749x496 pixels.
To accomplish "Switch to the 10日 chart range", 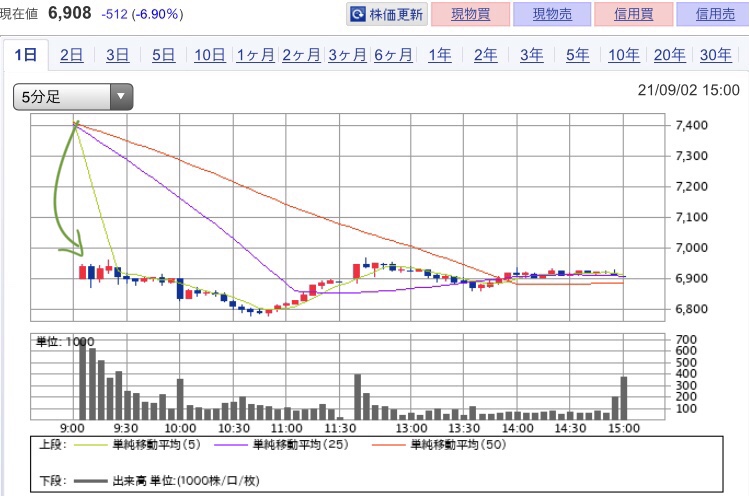I will tap(210, 55).
